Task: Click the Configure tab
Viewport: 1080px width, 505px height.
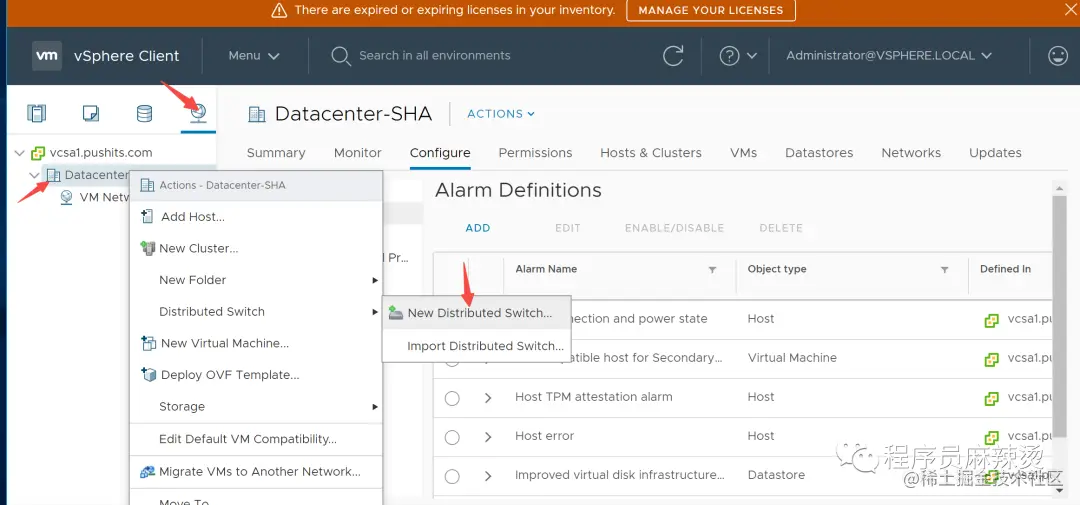Action: coord(440,153)
